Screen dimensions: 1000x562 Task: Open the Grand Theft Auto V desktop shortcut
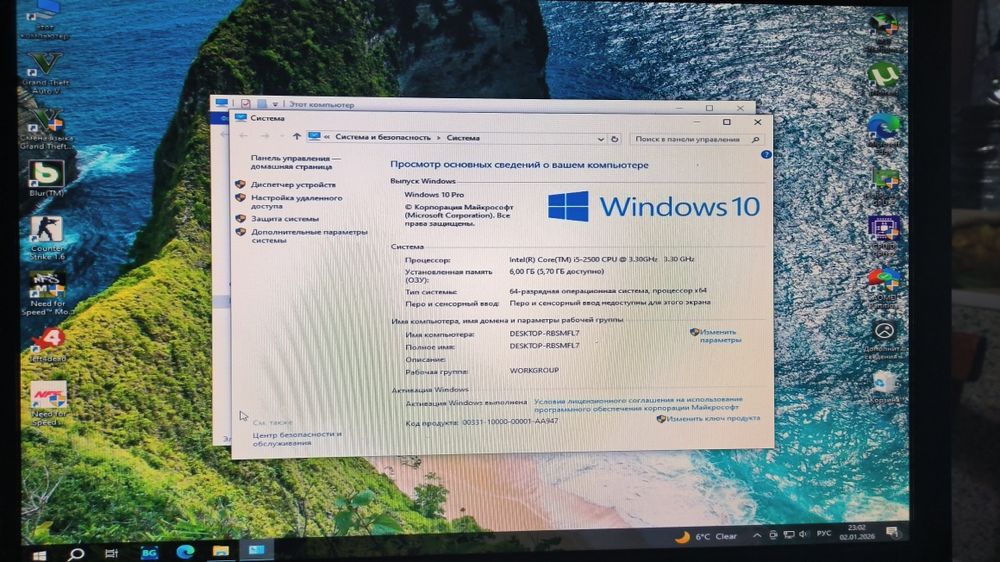tap(45, 73)
